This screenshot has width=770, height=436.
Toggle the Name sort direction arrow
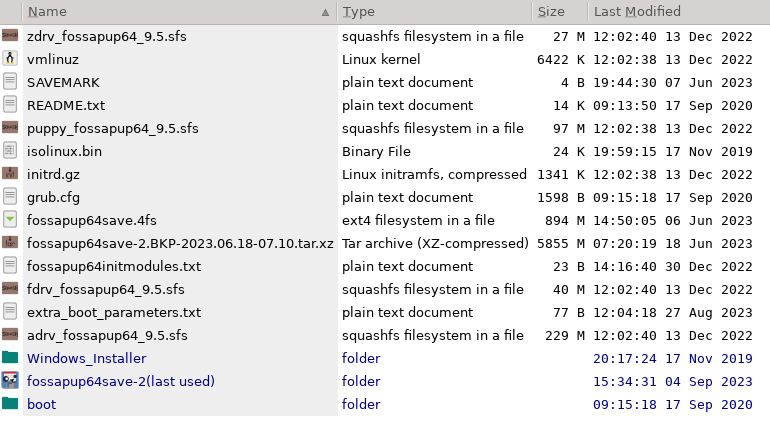[x=325, y=12]
